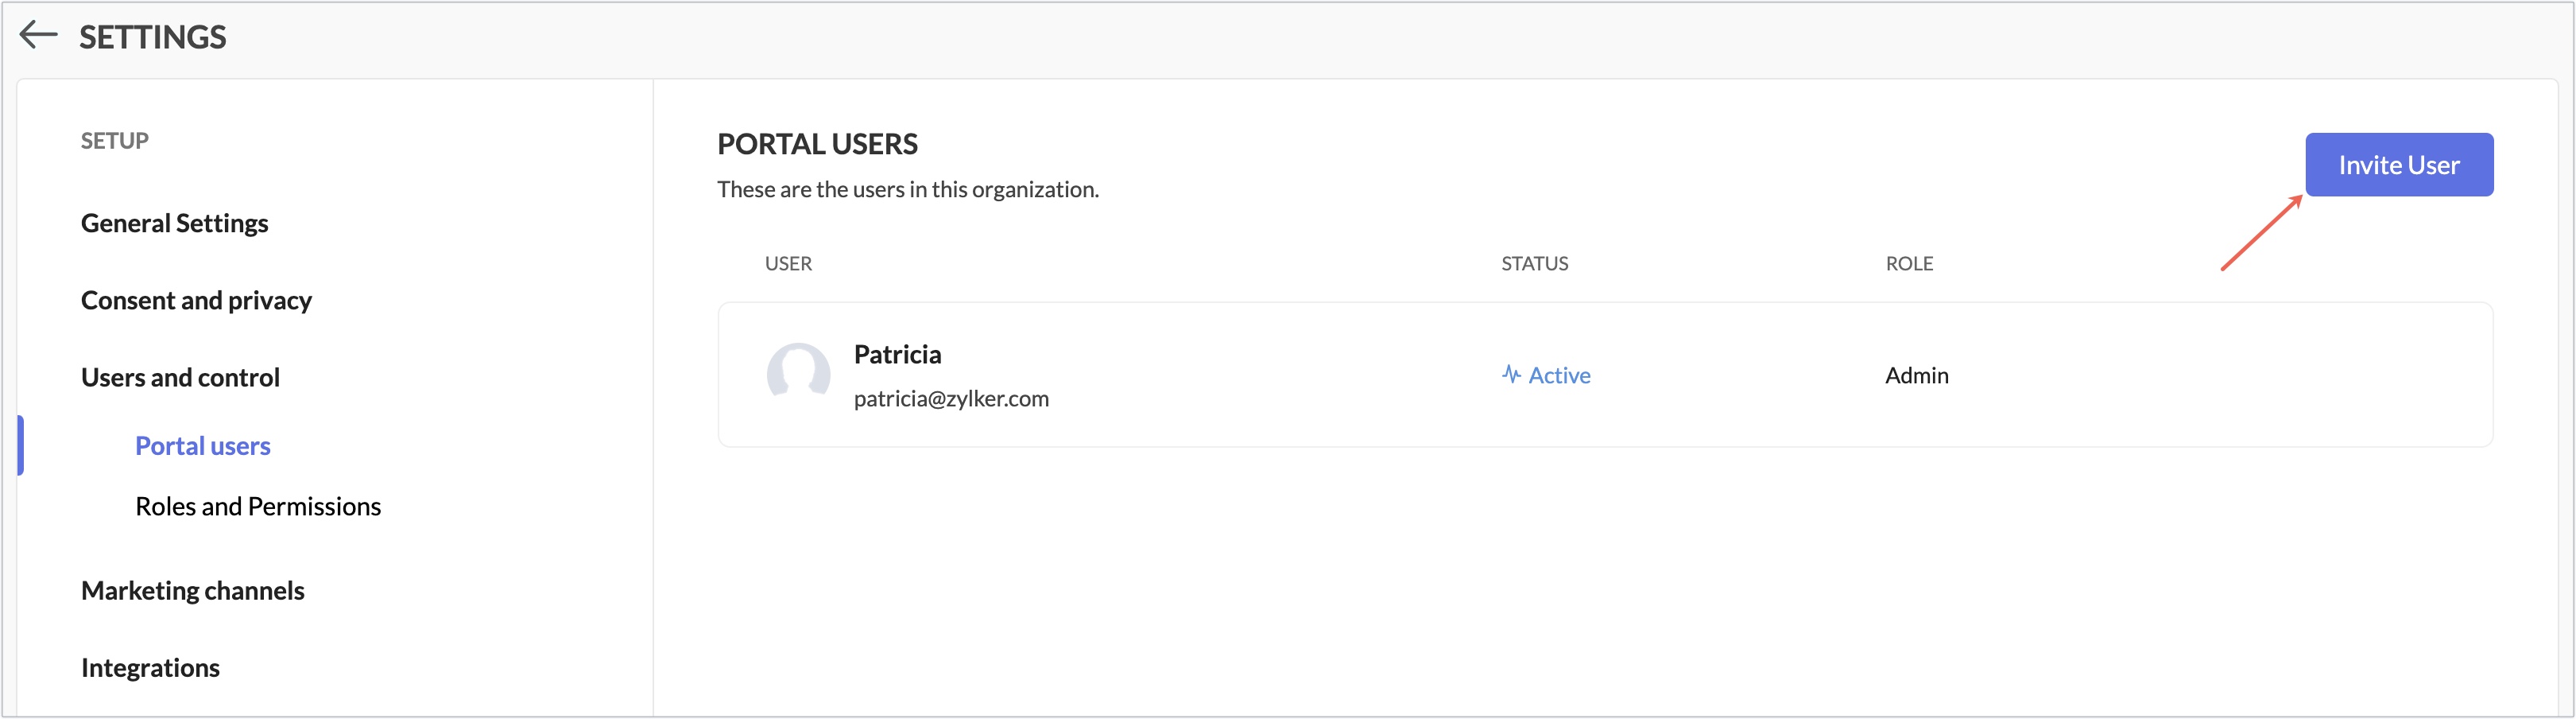Expand the Integrations section
Screen dimensions: 2576x719
point(150,667)
